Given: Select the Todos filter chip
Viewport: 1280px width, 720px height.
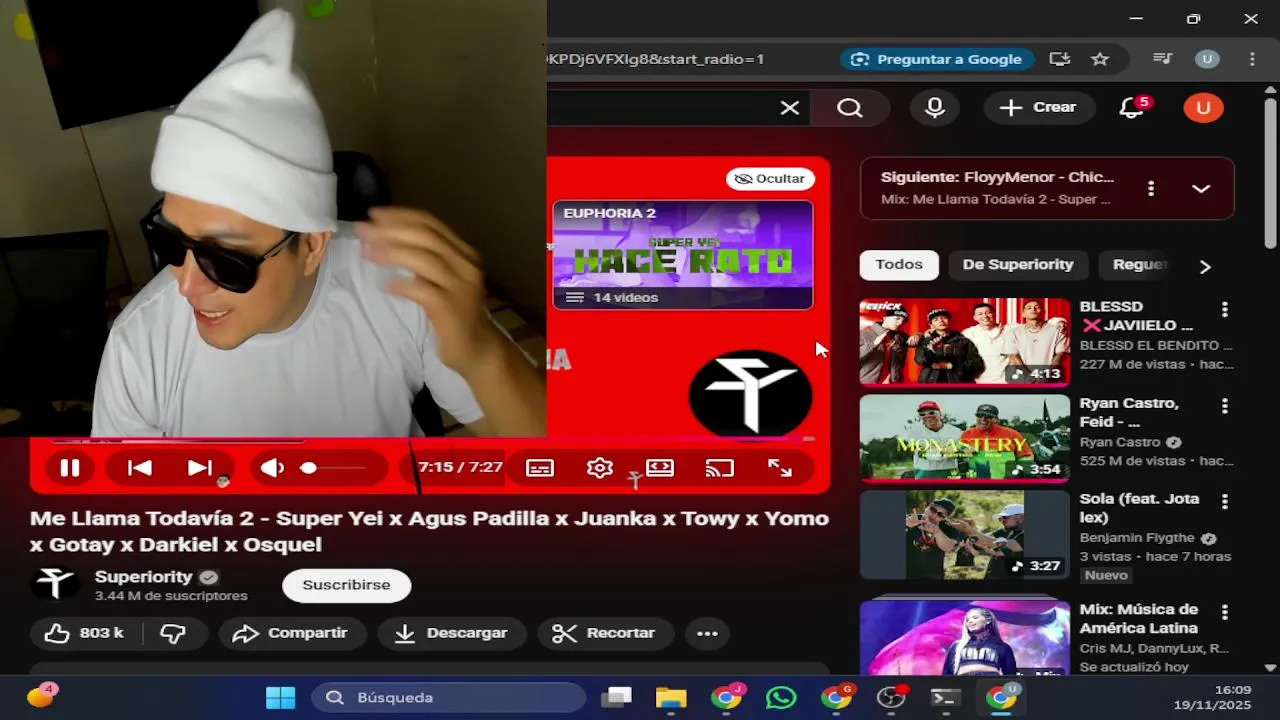Looking at the screenshot, I should pyautogui.click(x=899, y=265).
